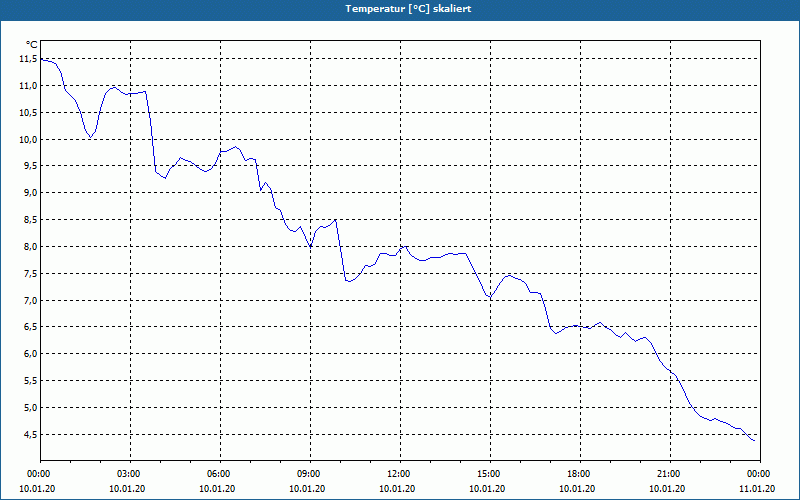The image size is (800, 500).
Task: Choose the 6,5 temperature label
Action: point(30,327)
